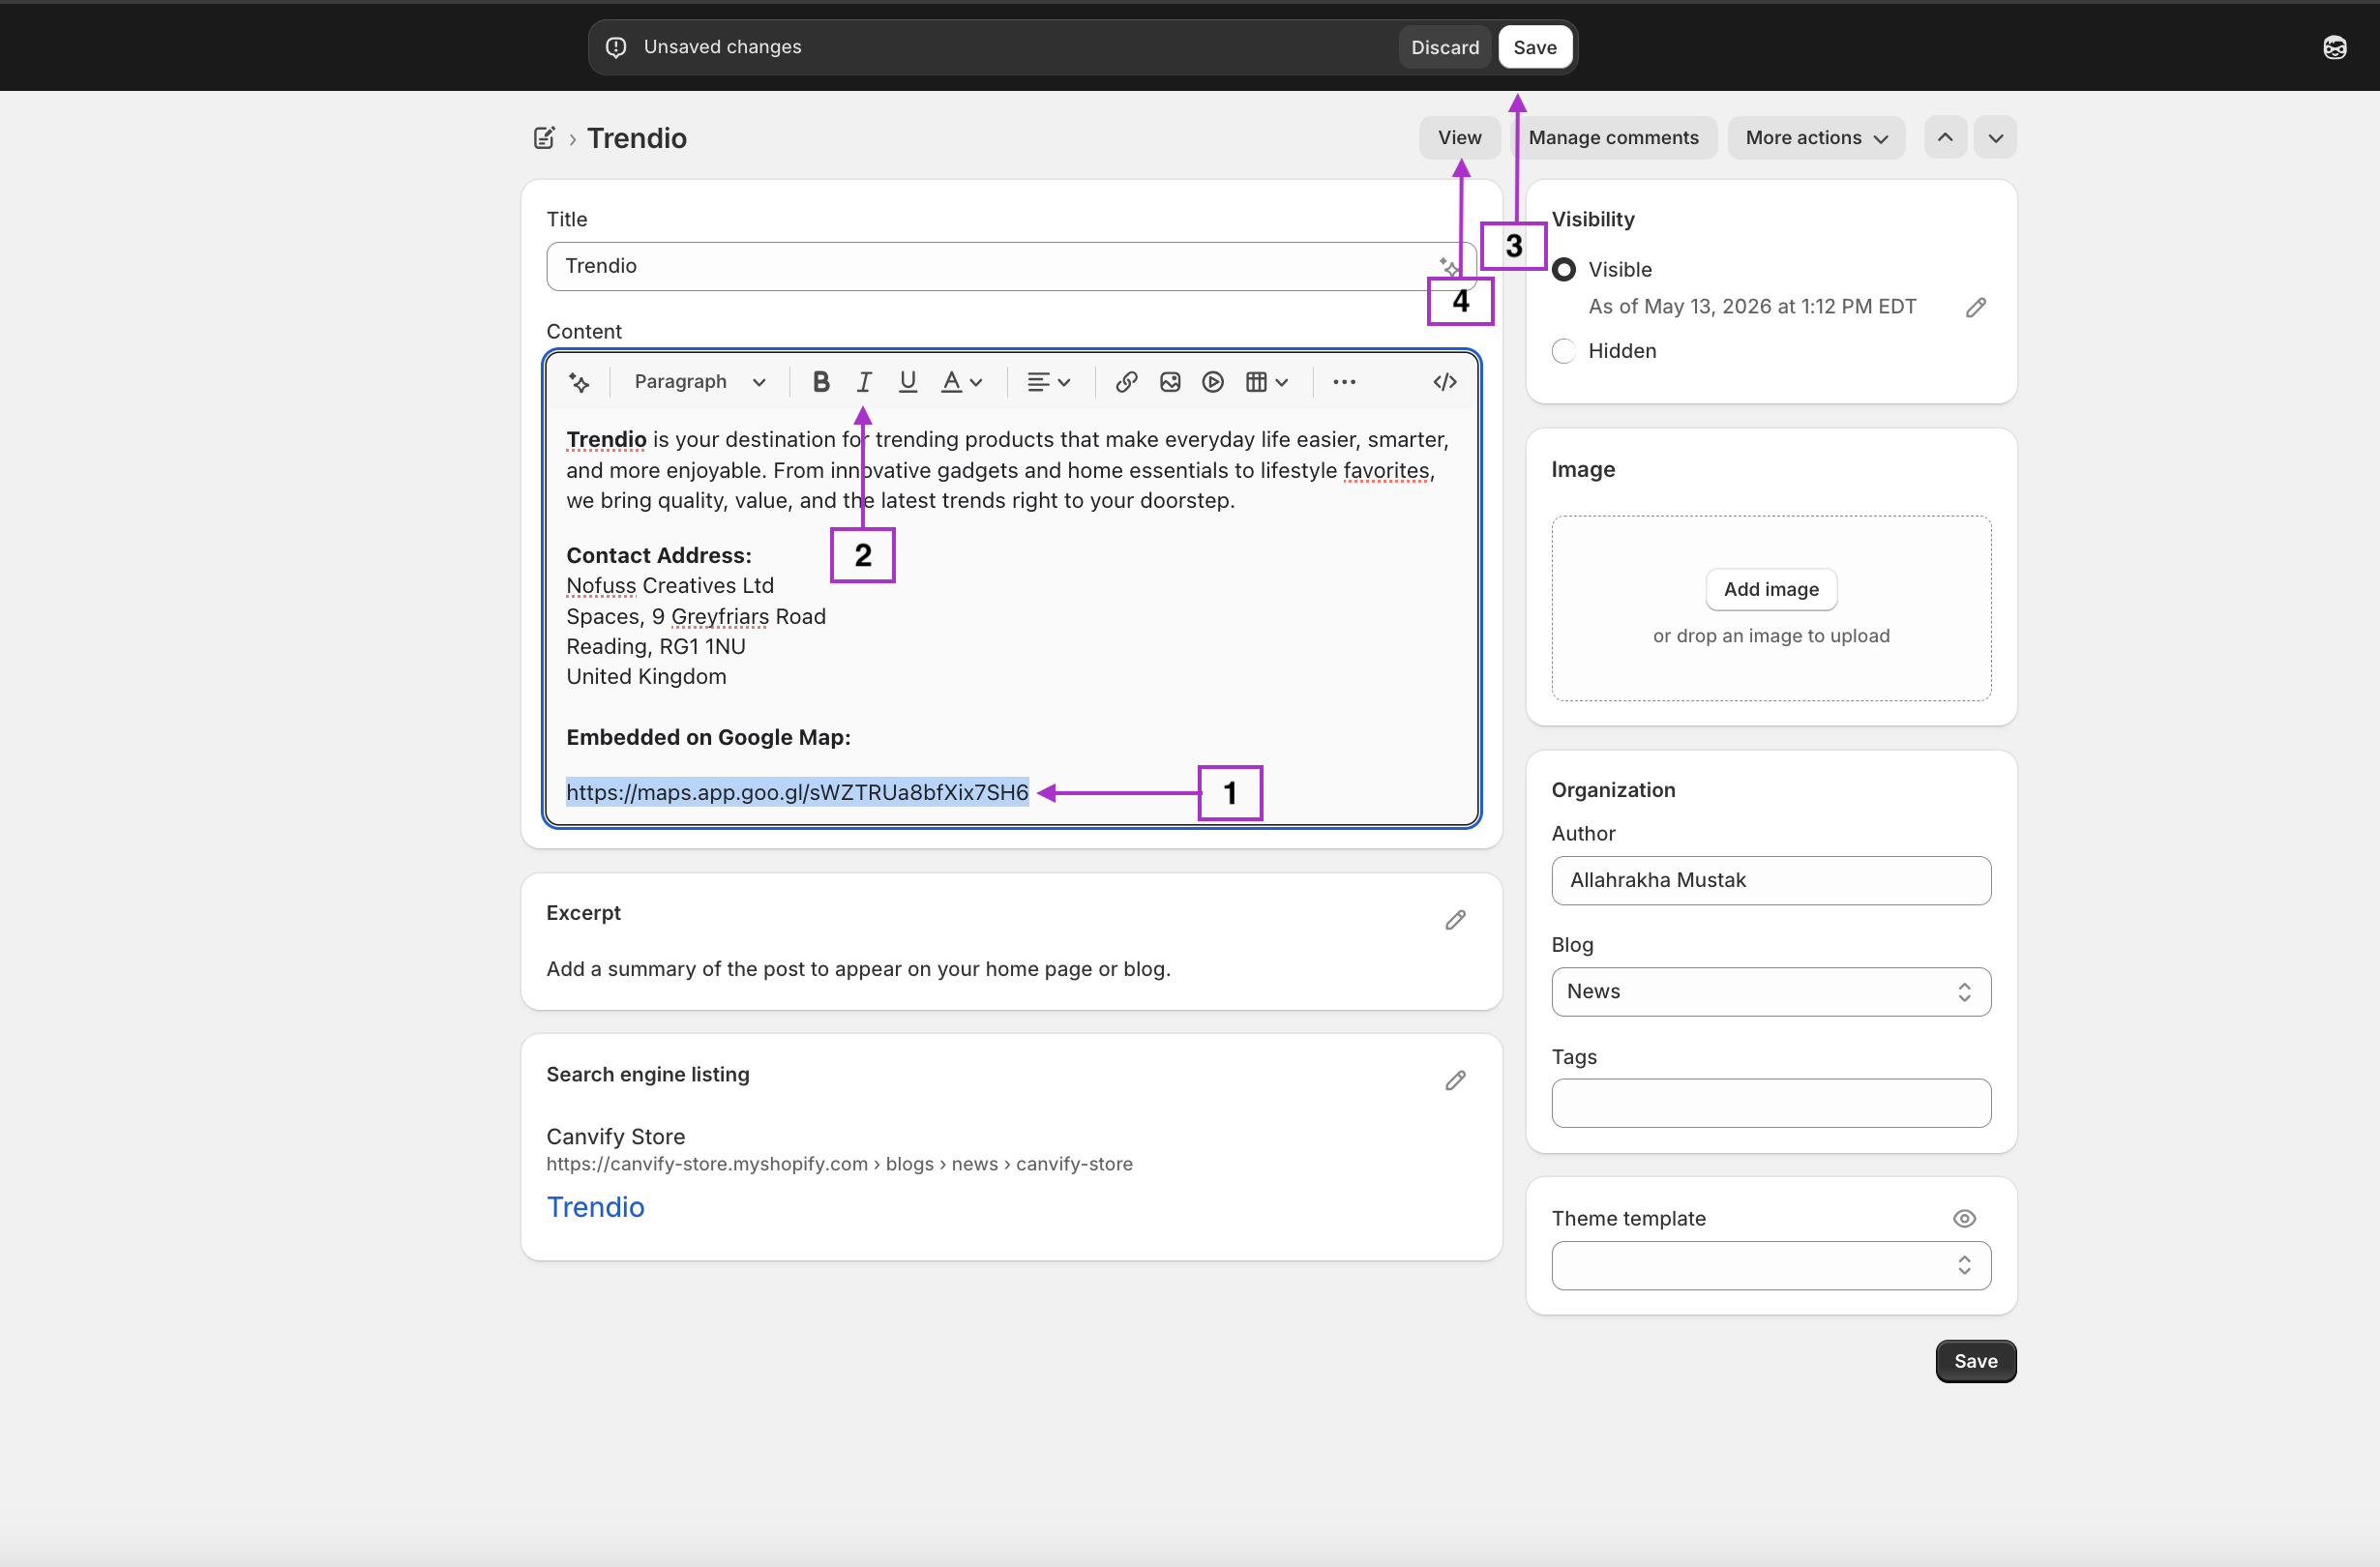Edit visibility date pencil icon
The image size is (2380, 1567).
(x=1975, y=308)
